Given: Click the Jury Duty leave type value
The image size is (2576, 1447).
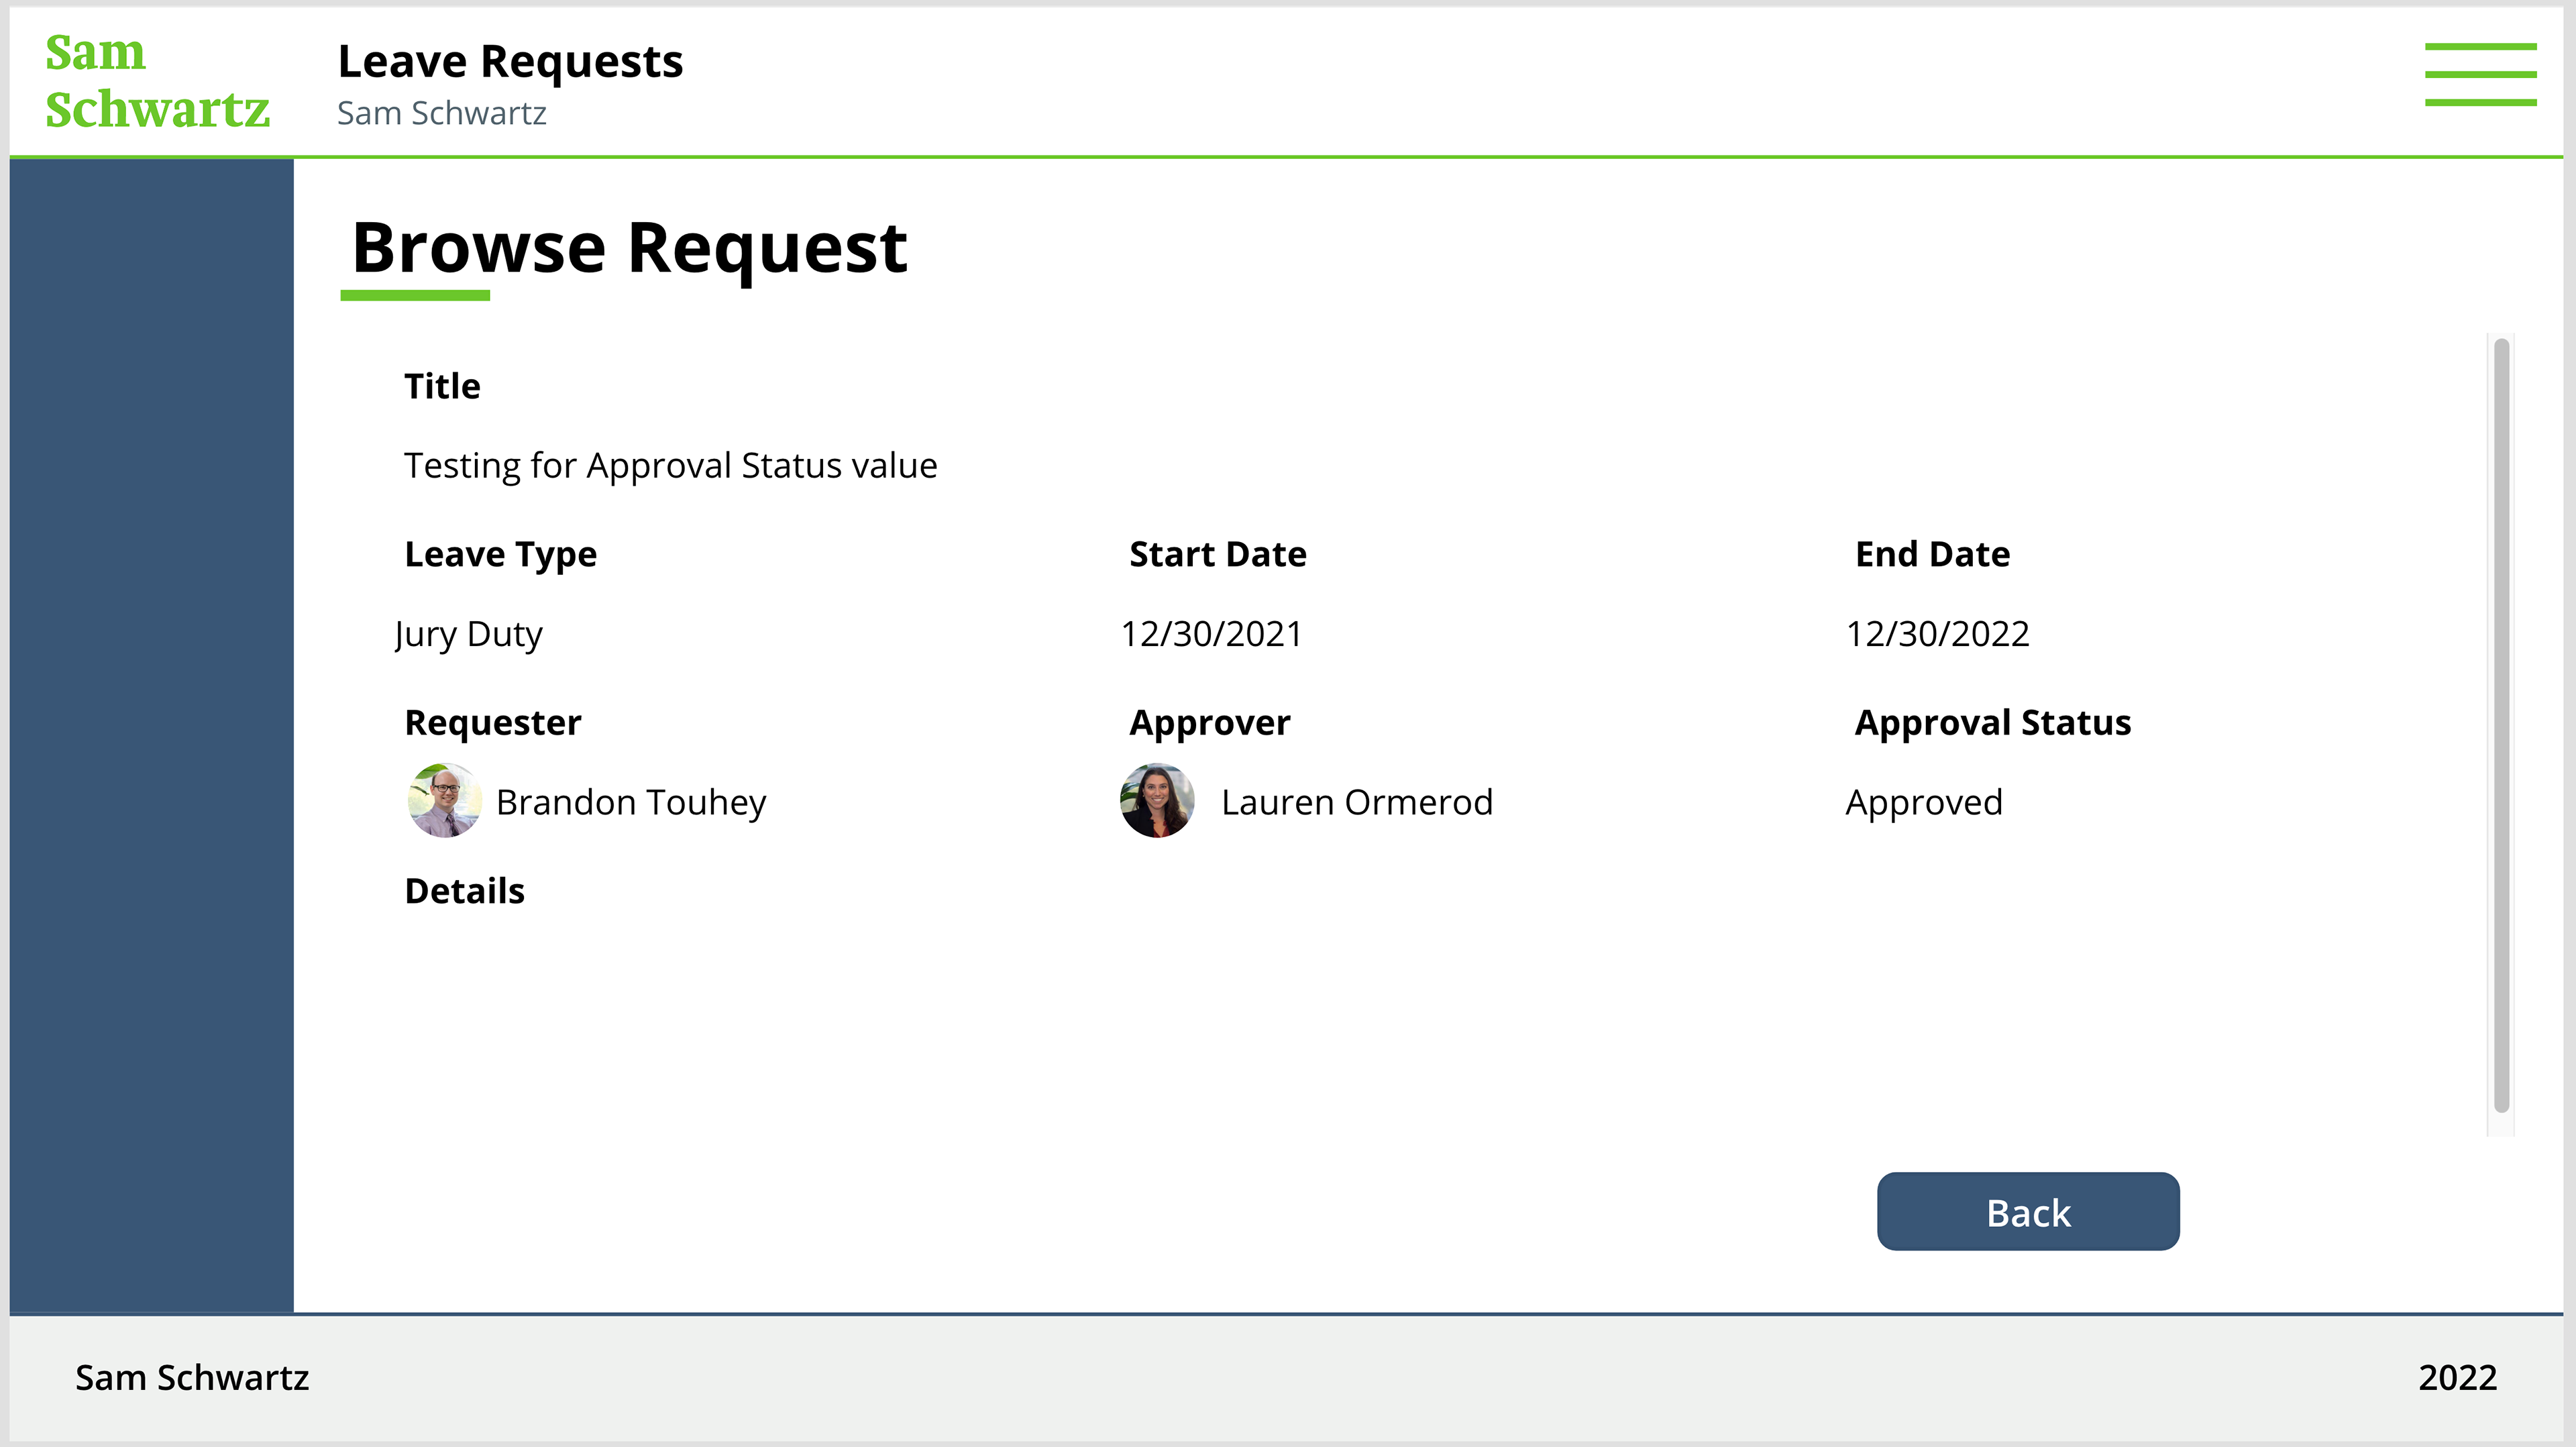Looking at the screenshot, I should [x=468, y=634].
